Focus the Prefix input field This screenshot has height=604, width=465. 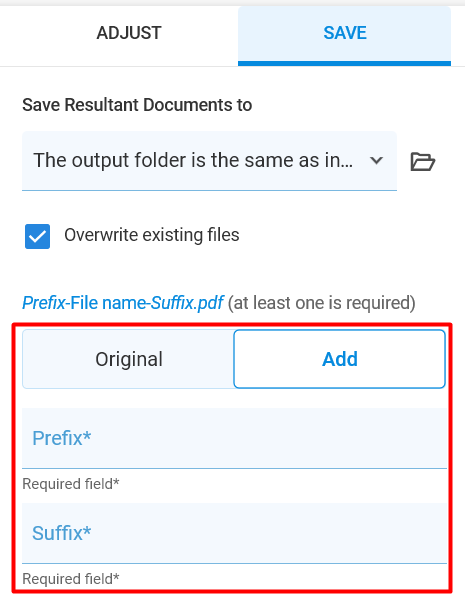[234, 438]
